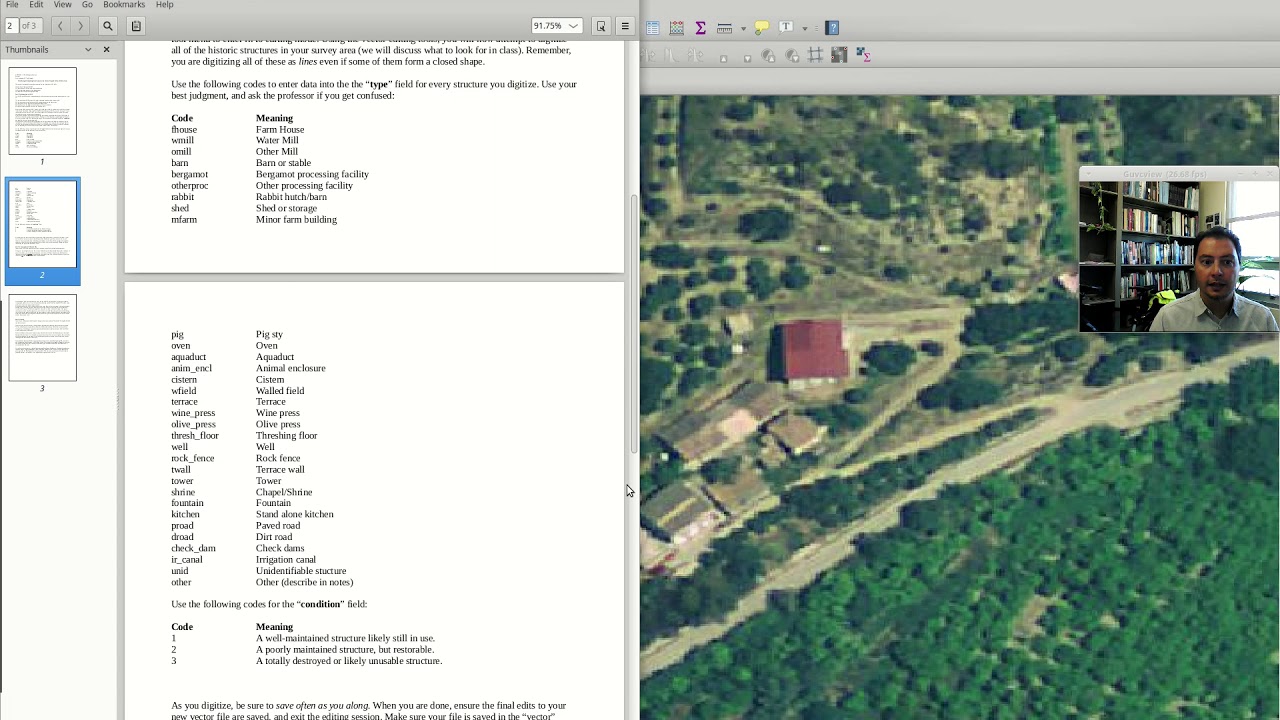The width and height of the screenshot is (1280, 720).
Task: Click the decrease contrast raster icon
Action: pyautogui.click(x=792, y=55)
